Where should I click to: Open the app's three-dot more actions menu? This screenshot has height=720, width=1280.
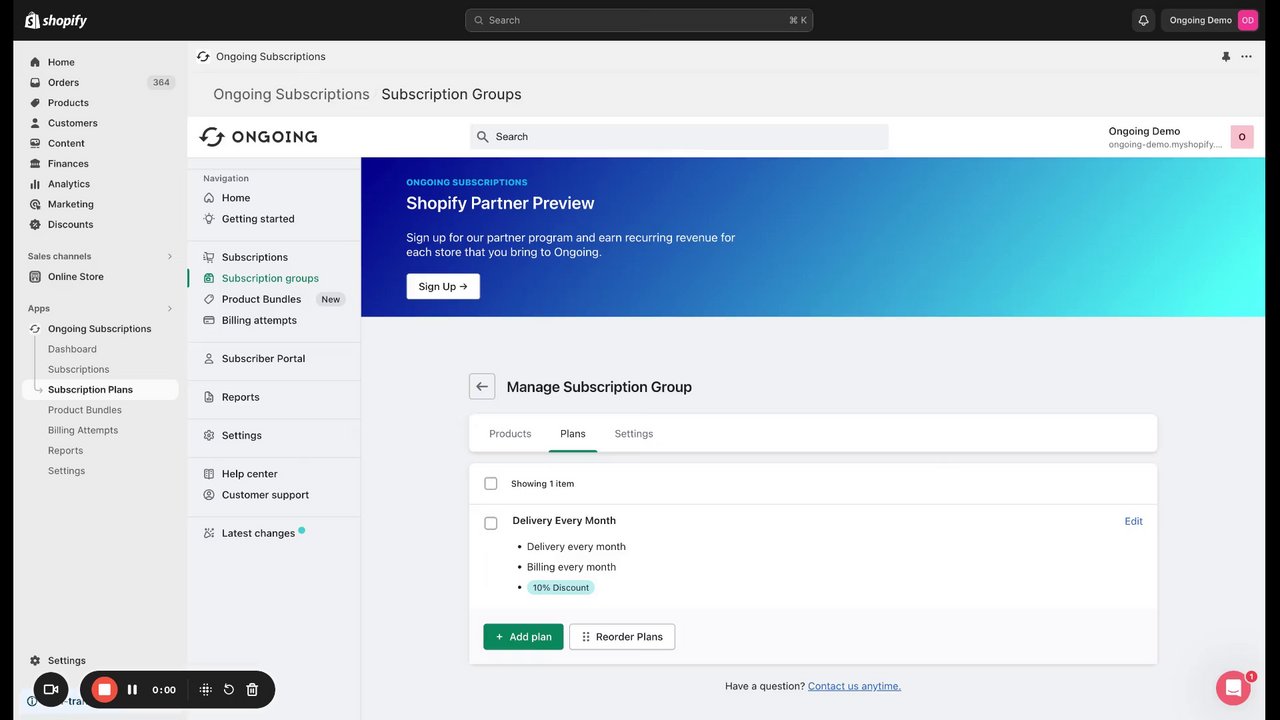[1246, 57]
